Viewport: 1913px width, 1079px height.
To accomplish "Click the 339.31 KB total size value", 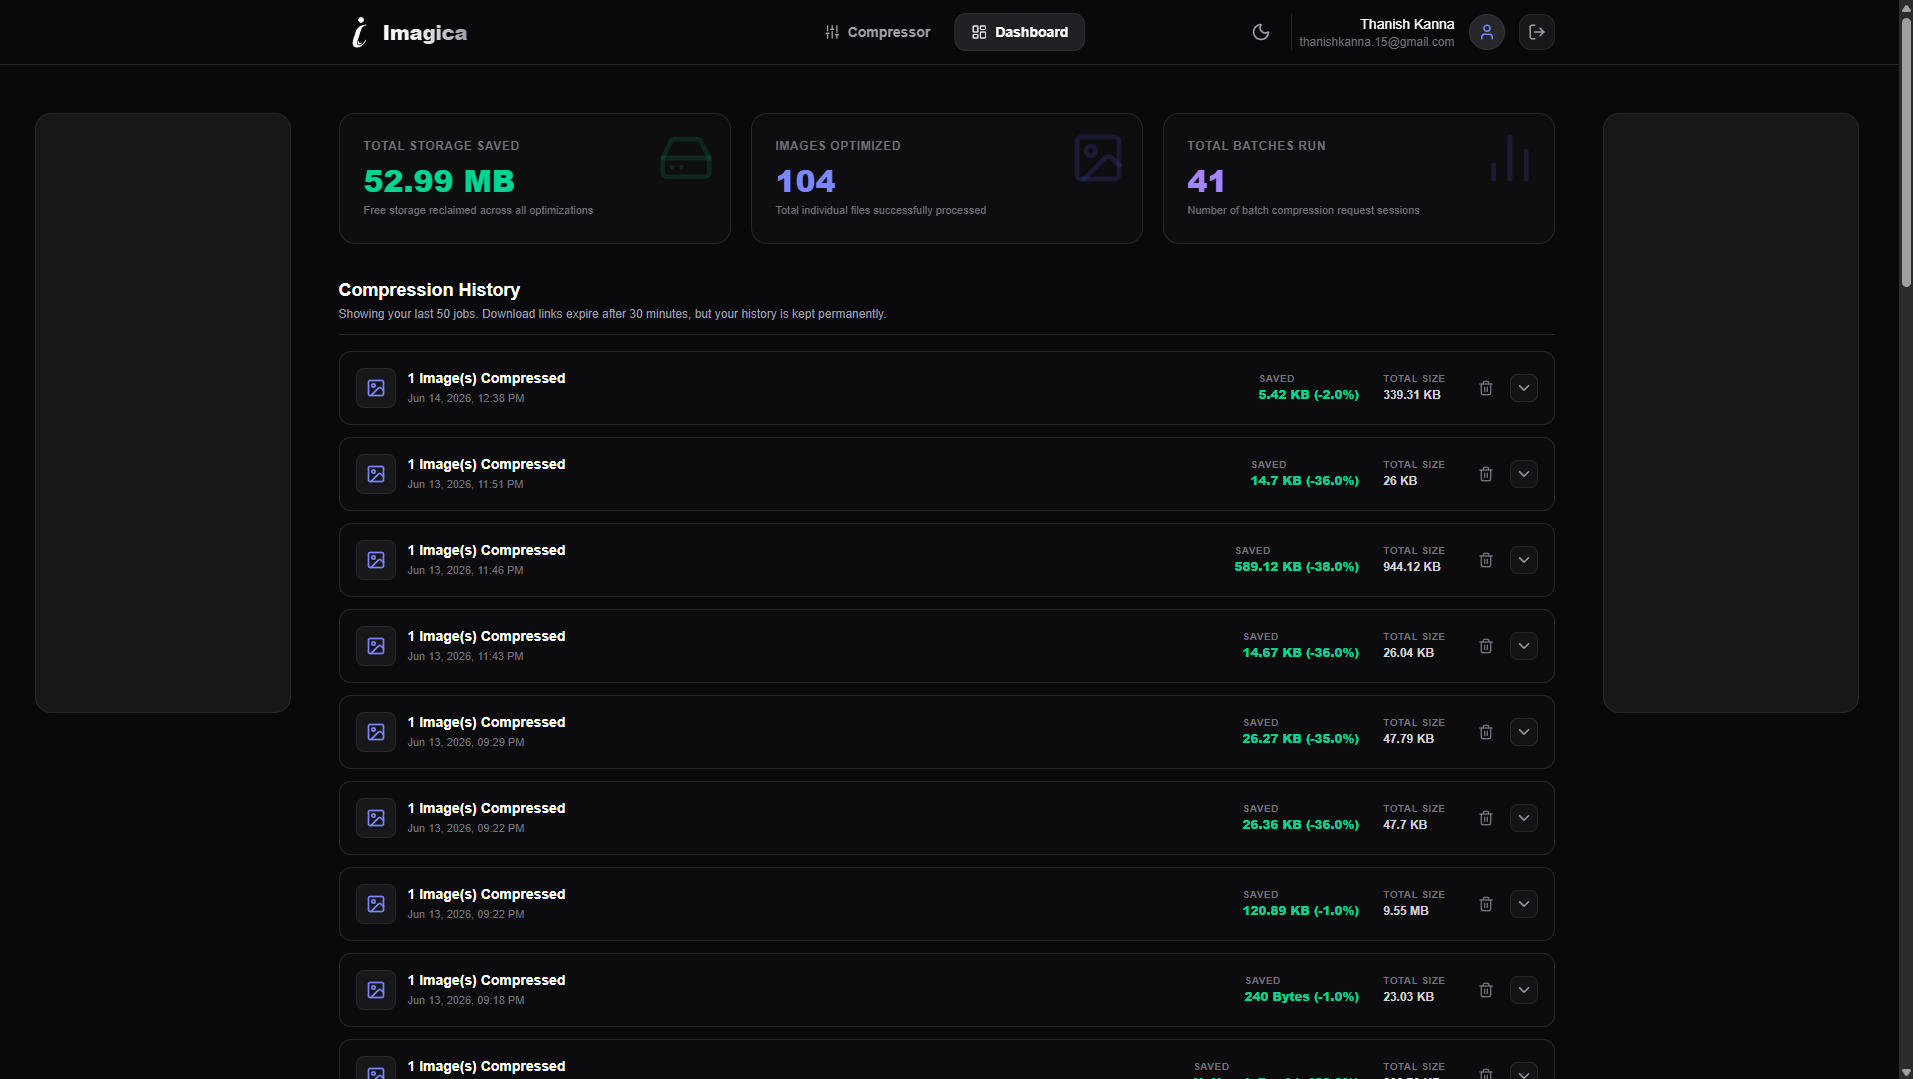I will pyautogui.click(x=1412, y=395).
